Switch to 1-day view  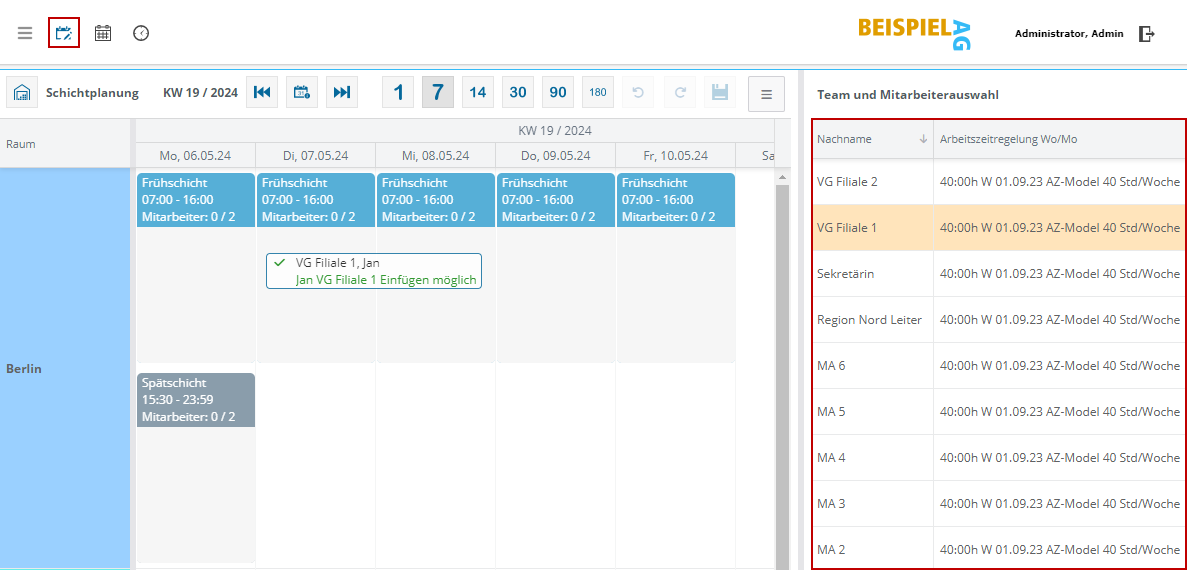(398, 92)
